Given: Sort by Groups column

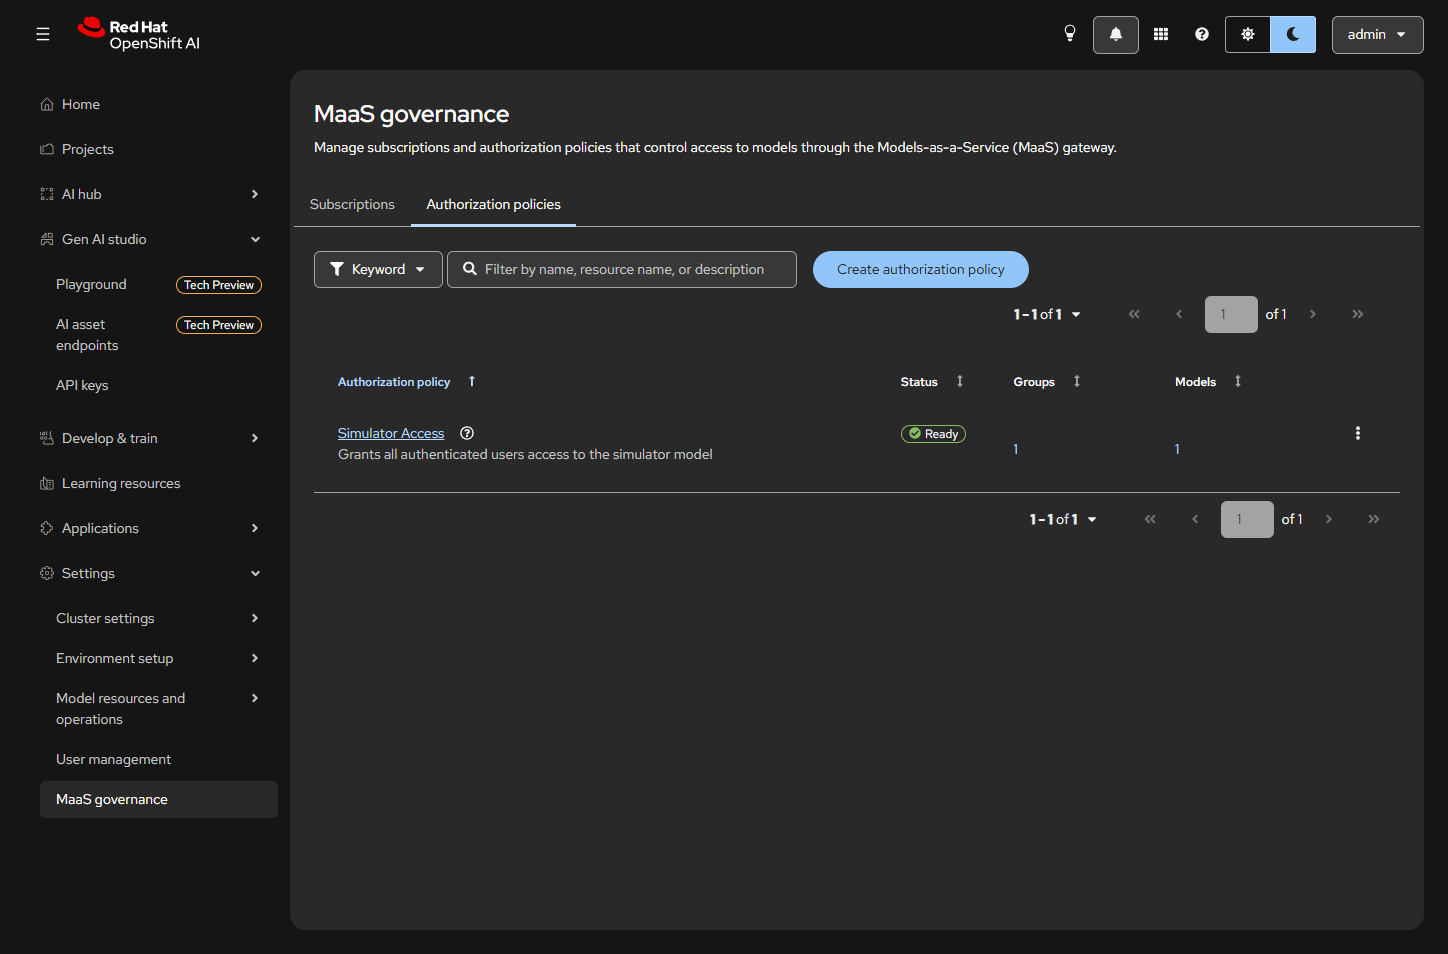Looking at the screenshot, I should point(1046,382).
